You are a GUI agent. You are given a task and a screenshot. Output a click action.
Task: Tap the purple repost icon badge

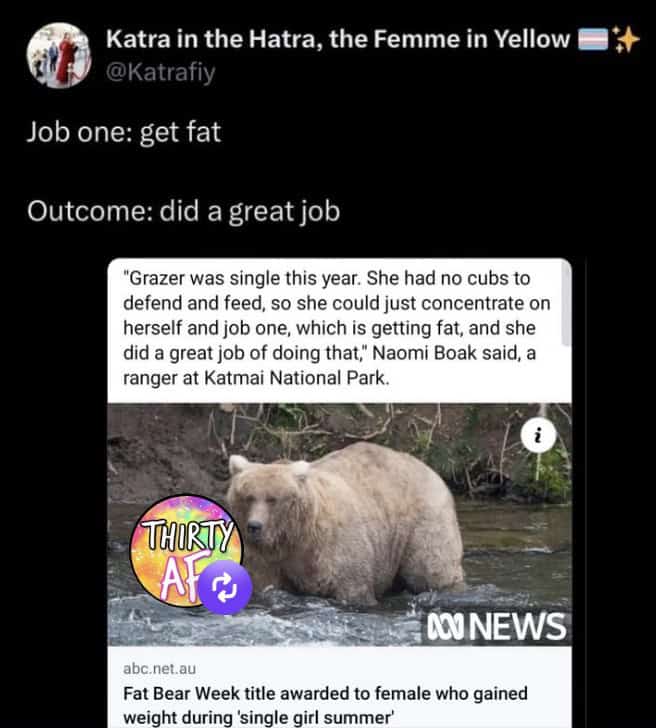(x=225, y=587)
